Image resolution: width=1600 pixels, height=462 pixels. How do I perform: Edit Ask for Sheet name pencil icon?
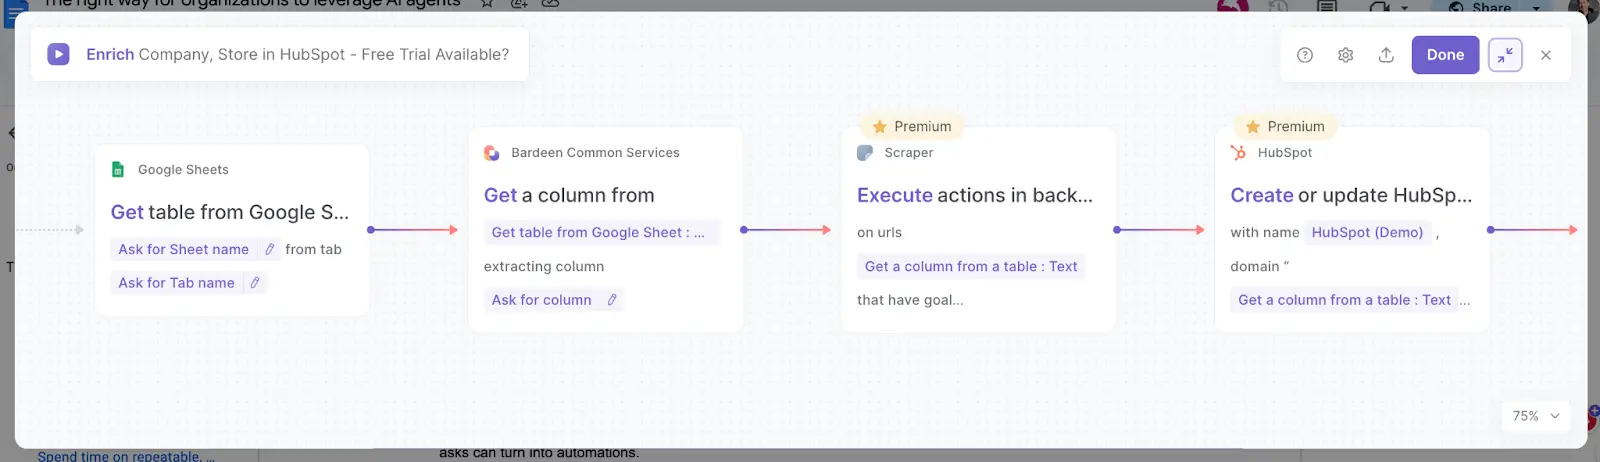pyautogui.click(x=269, y=249)
